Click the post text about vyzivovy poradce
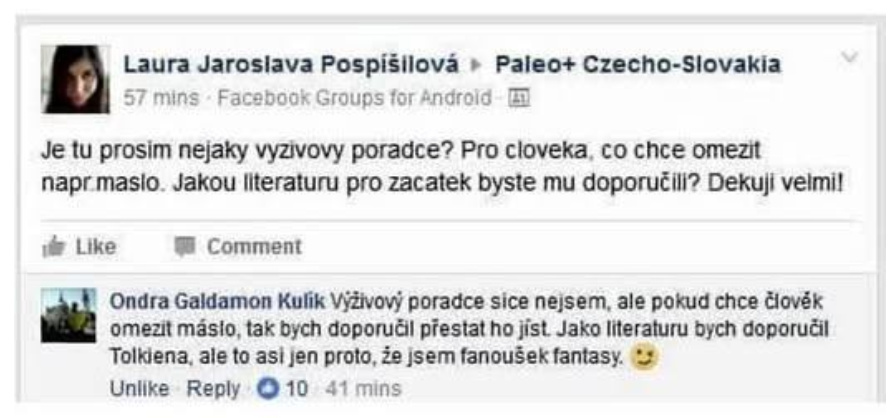895x418 pixels. pyautogui.click(x=442, y=168)
